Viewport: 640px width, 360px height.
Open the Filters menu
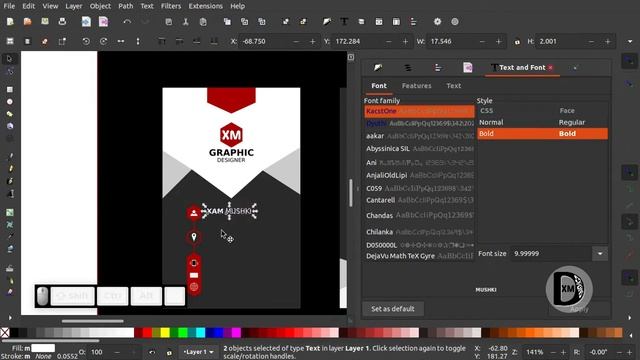(171, 6)
